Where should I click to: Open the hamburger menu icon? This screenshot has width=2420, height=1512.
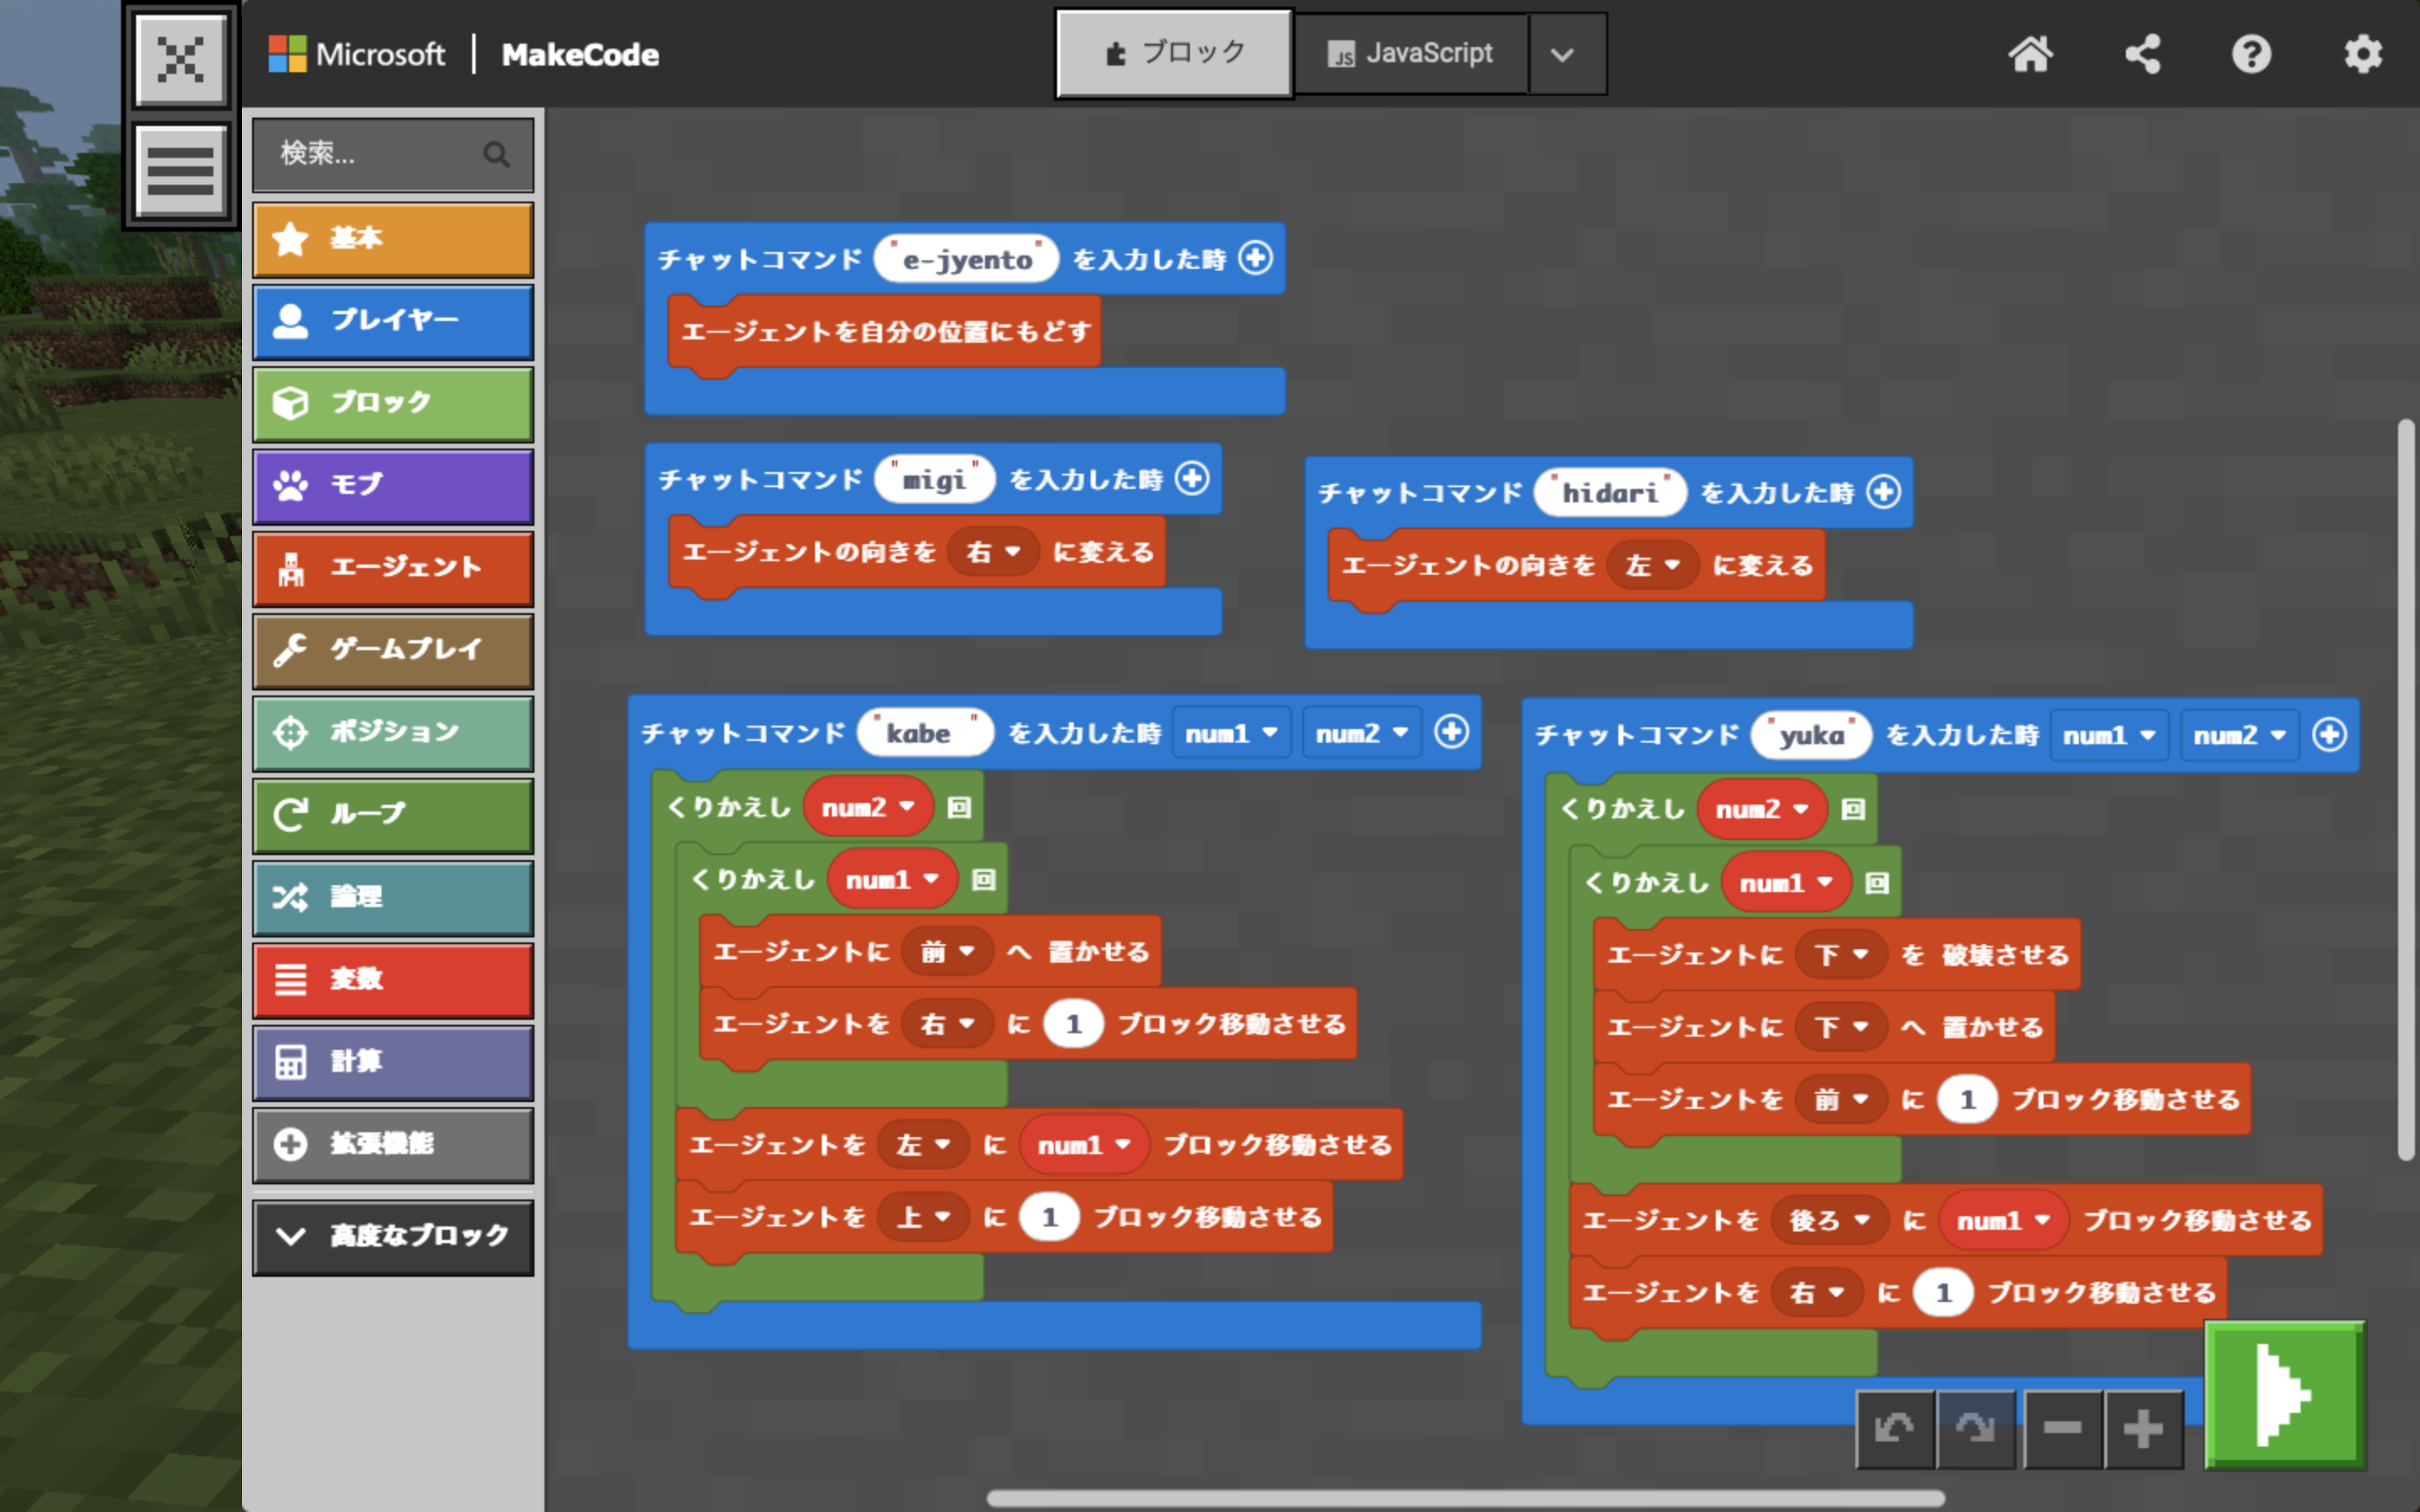(x=181, y=170)
